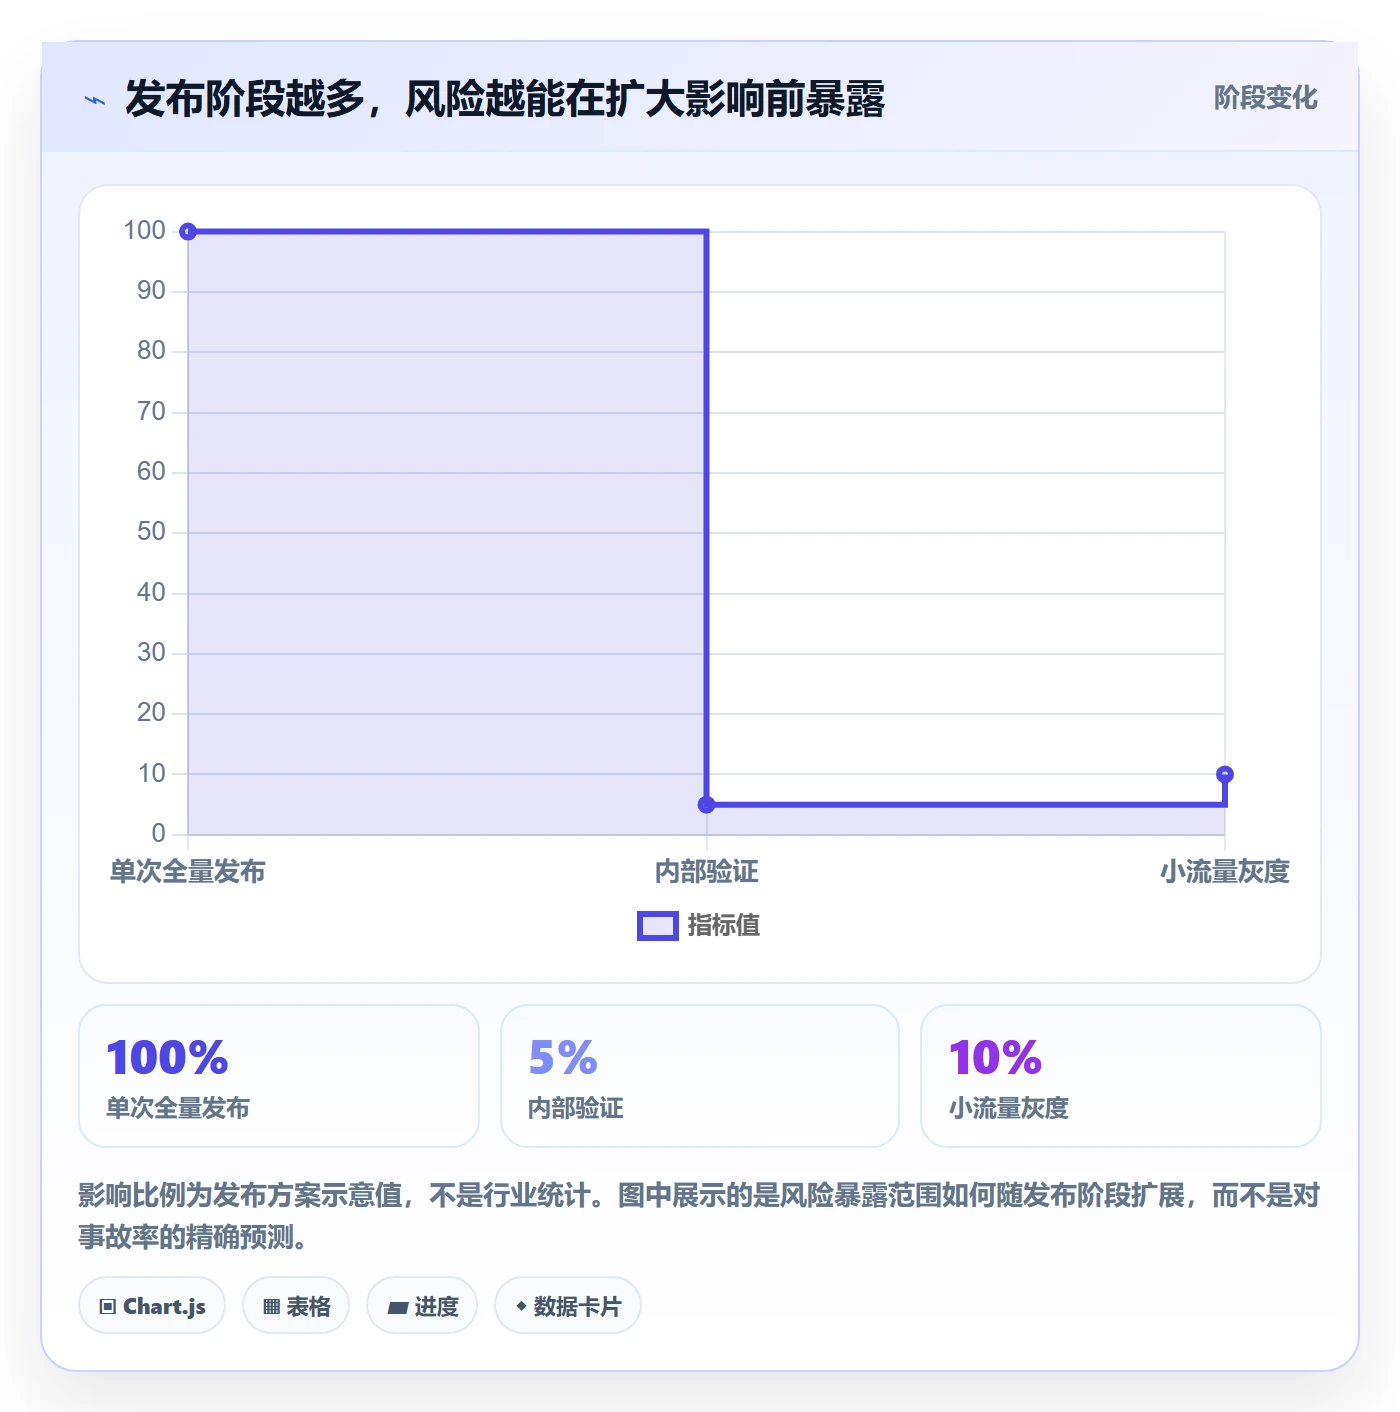
Task: Toggle the 指标值 legend item
Action: [699, 926]
